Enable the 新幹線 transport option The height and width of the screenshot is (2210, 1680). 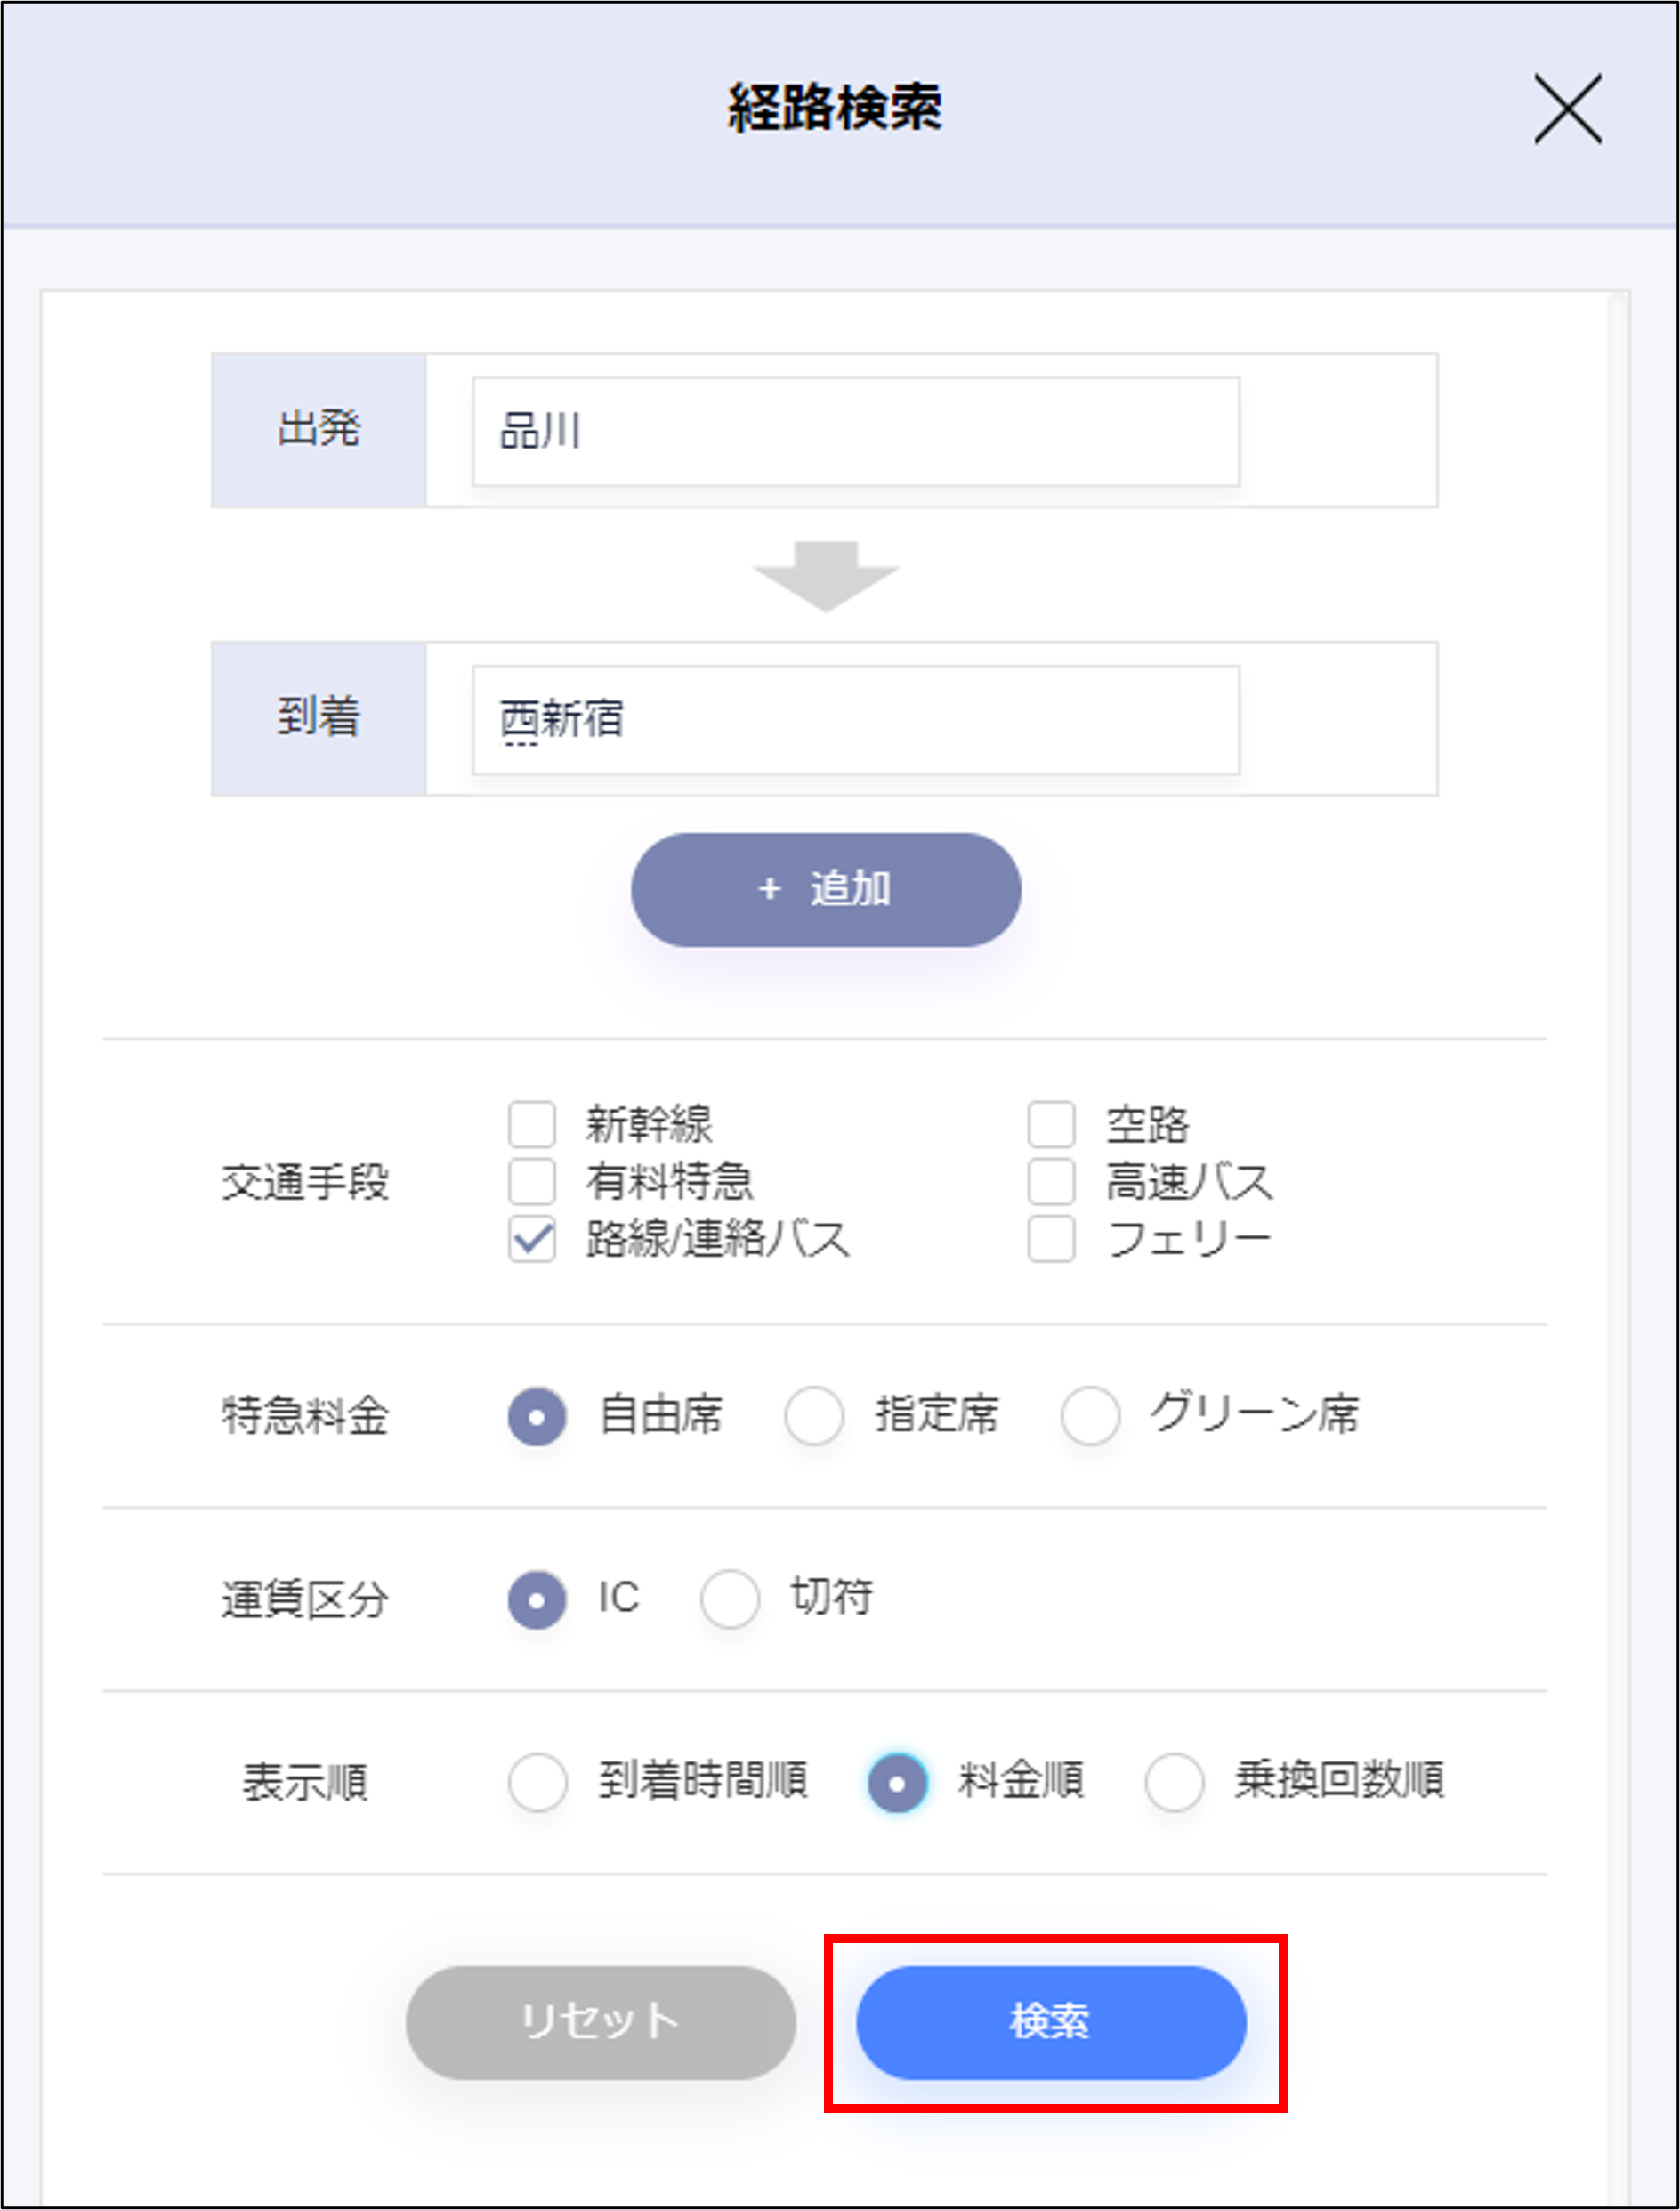coord(531,1126)
